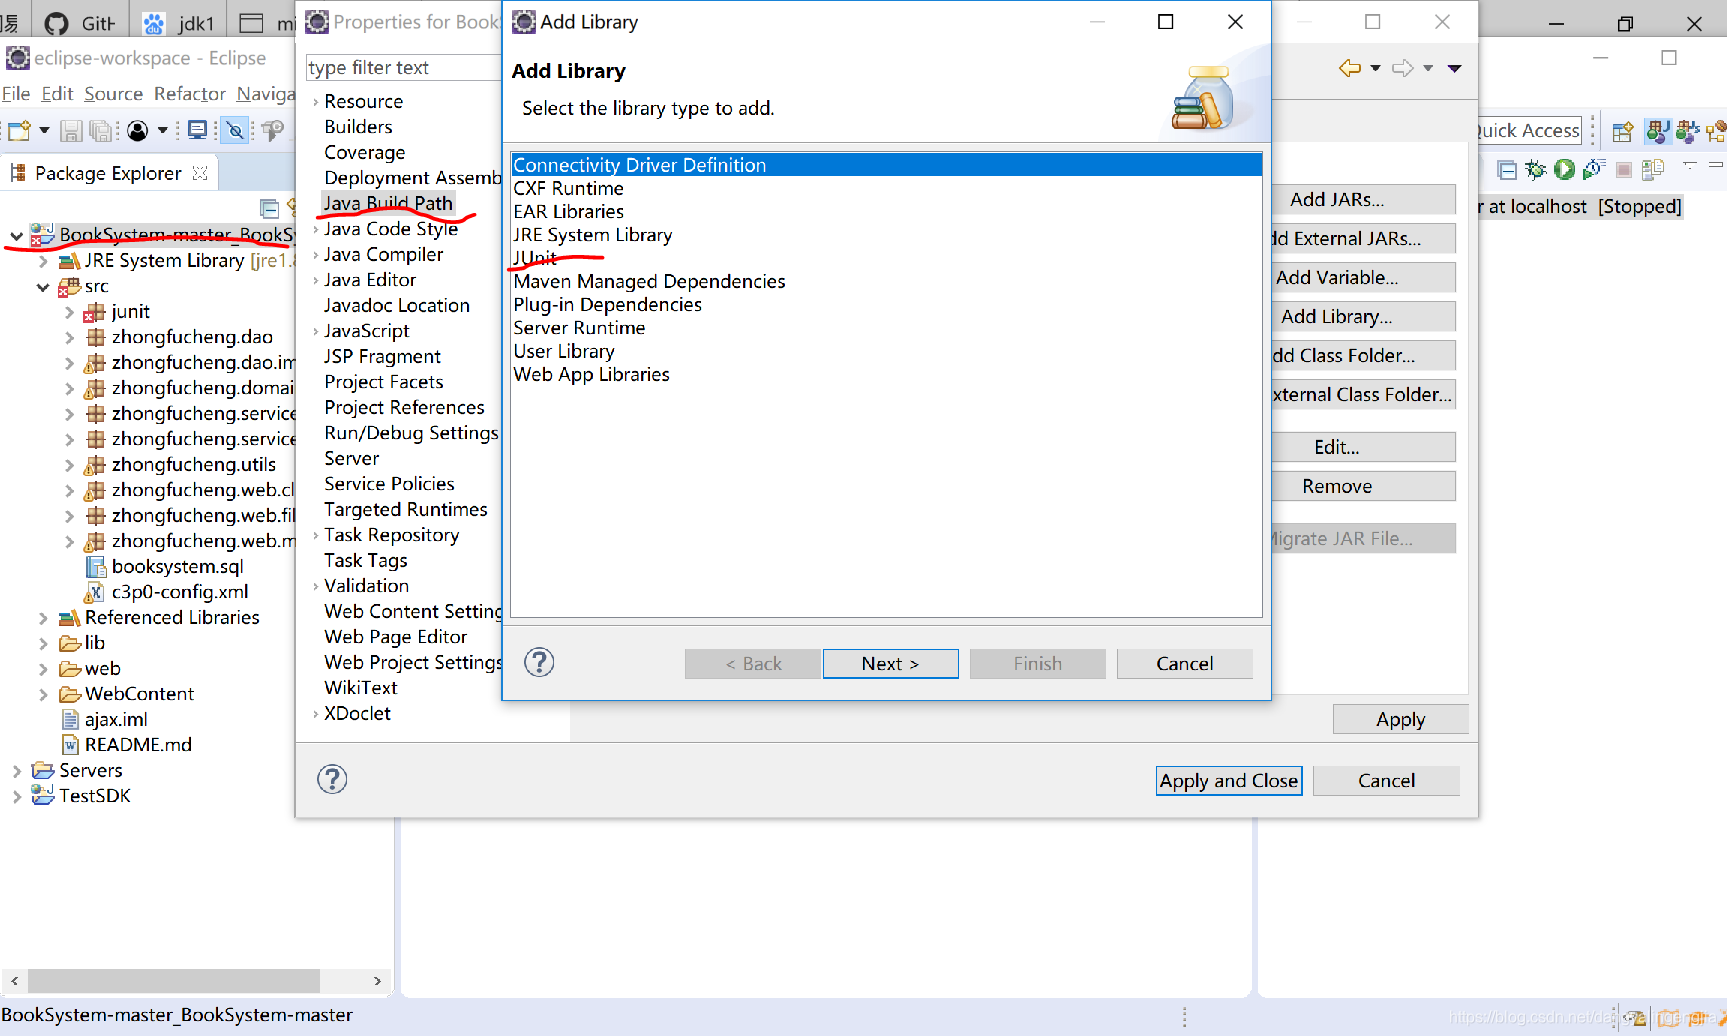Viewport: 1727px width, 1036px height.
Task: Select c3p0-config.xml file
Action: [x=179, y=592]
